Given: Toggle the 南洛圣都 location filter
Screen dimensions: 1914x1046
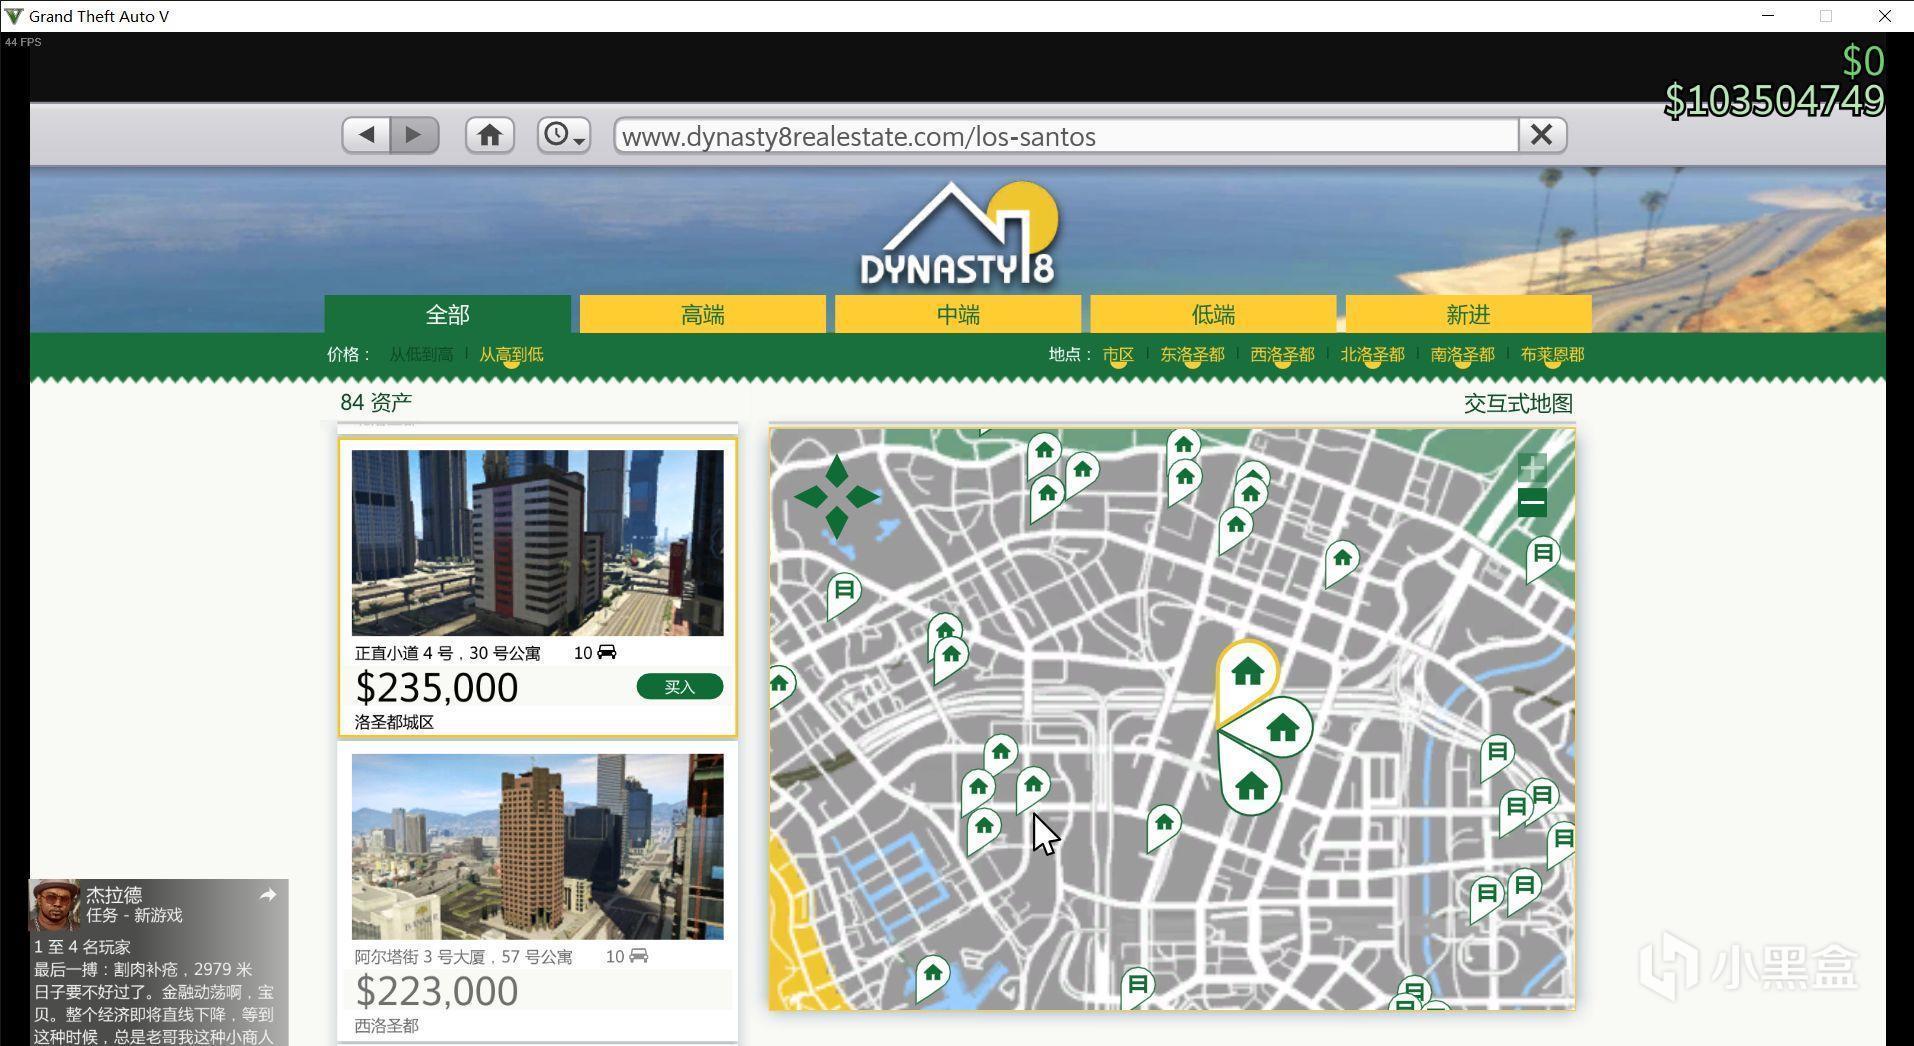Looking at the screenshot, I should click(1462, 355).
